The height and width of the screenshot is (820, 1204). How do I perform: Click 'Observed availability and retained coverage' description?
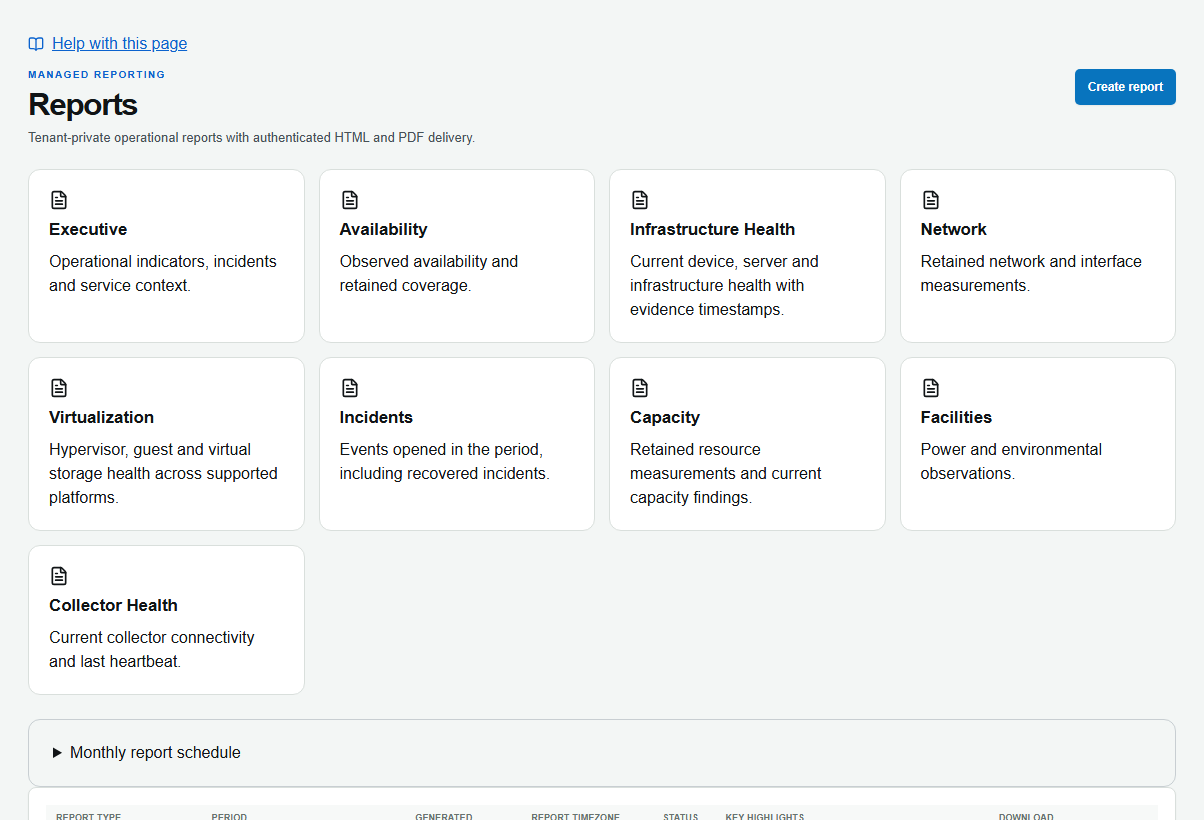click(x=429, y=274)
